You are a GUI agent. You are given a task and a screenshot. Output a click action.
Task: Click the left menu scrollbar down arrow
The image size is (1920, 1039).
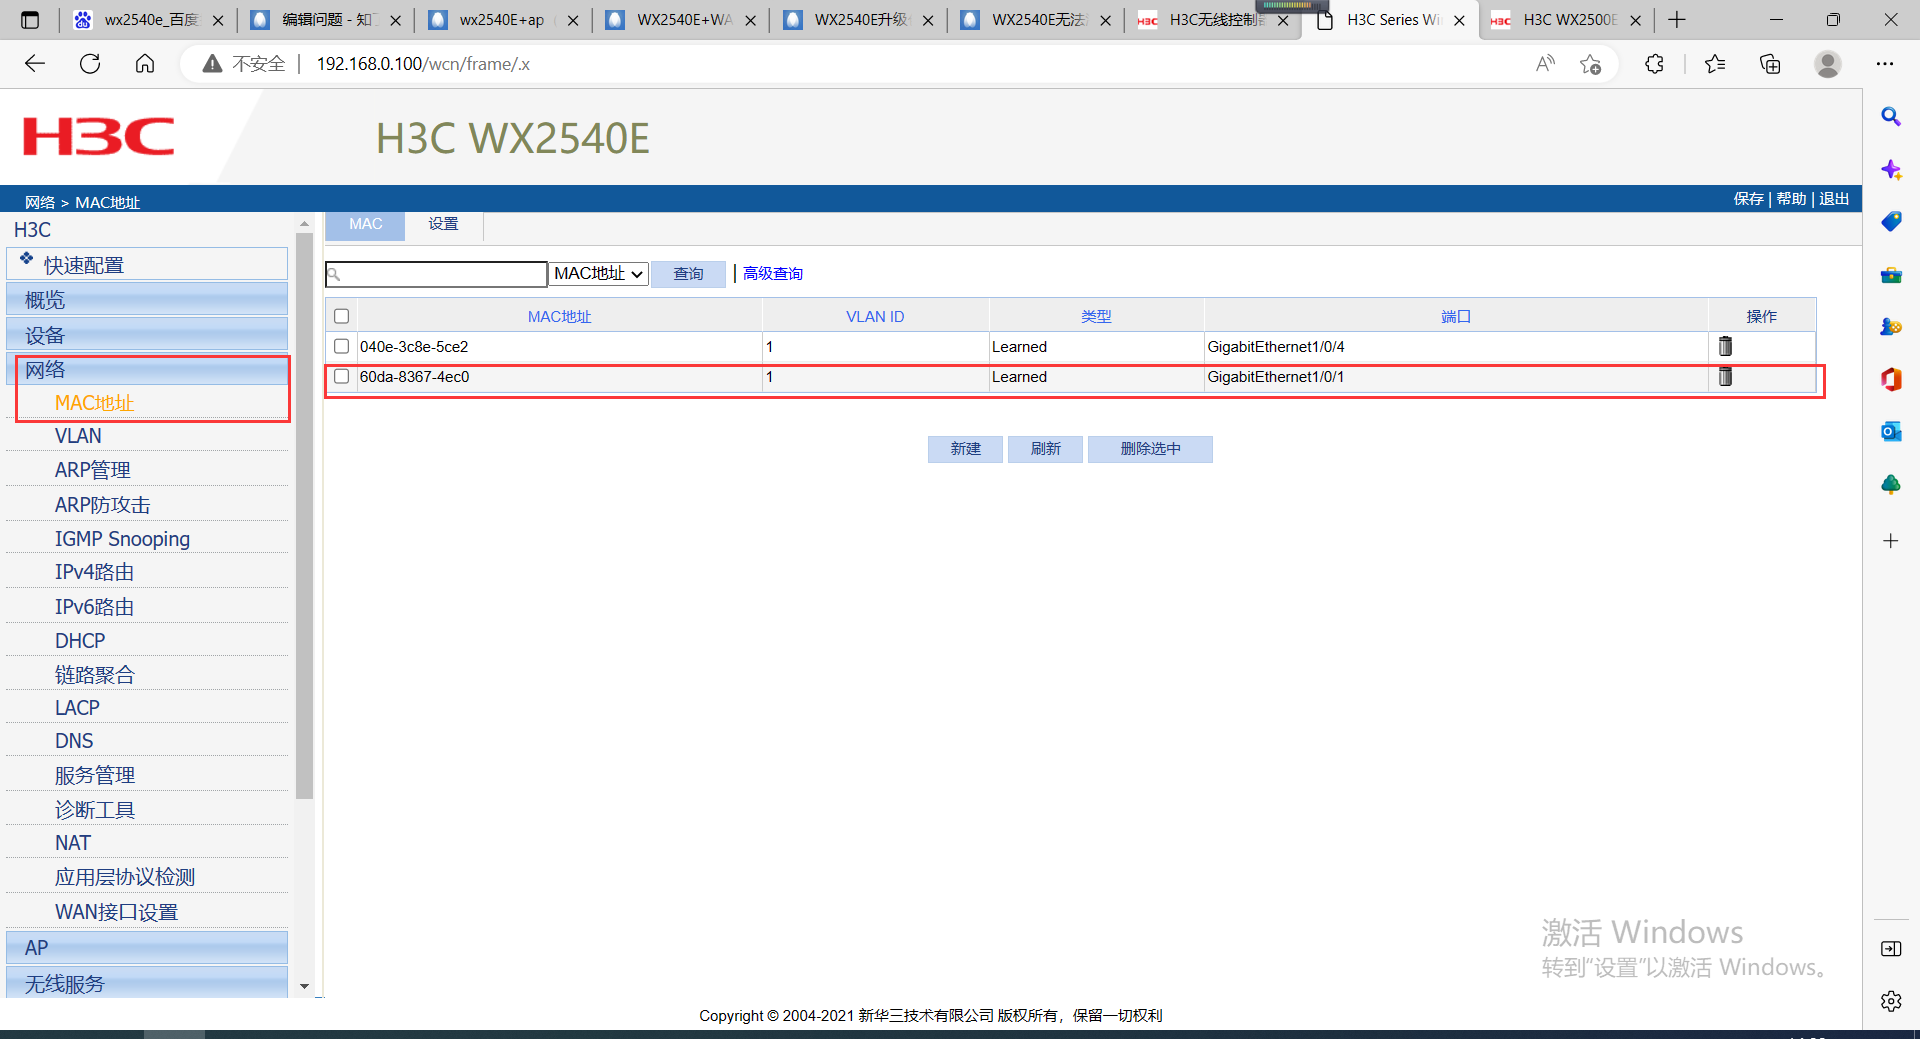pos(305,987)
